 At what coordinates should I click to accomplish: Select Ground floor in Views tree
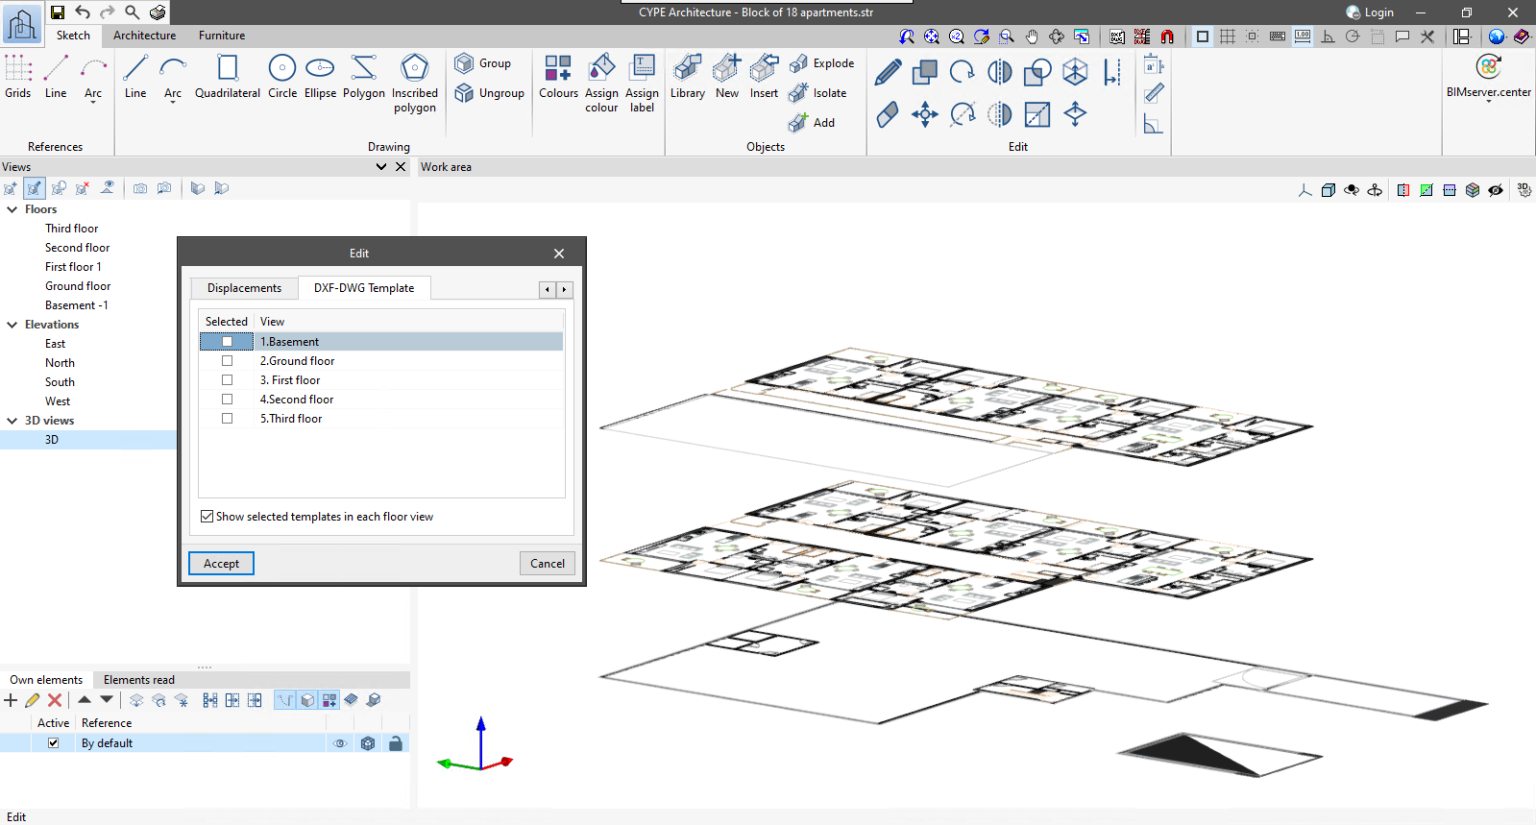pyautogui.click(x=77, y=286)
